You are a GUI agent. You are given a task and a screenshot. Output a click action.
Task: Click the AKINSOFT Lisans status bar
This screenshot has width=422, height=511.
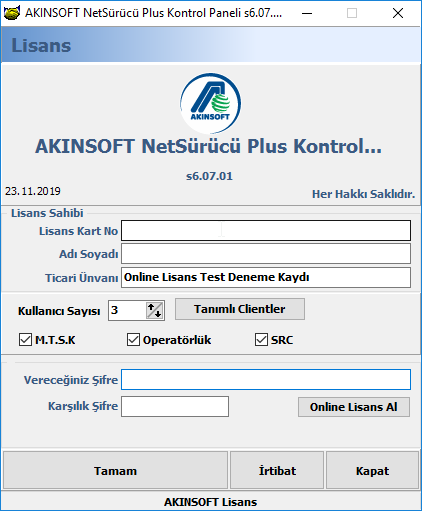point(211,502)
